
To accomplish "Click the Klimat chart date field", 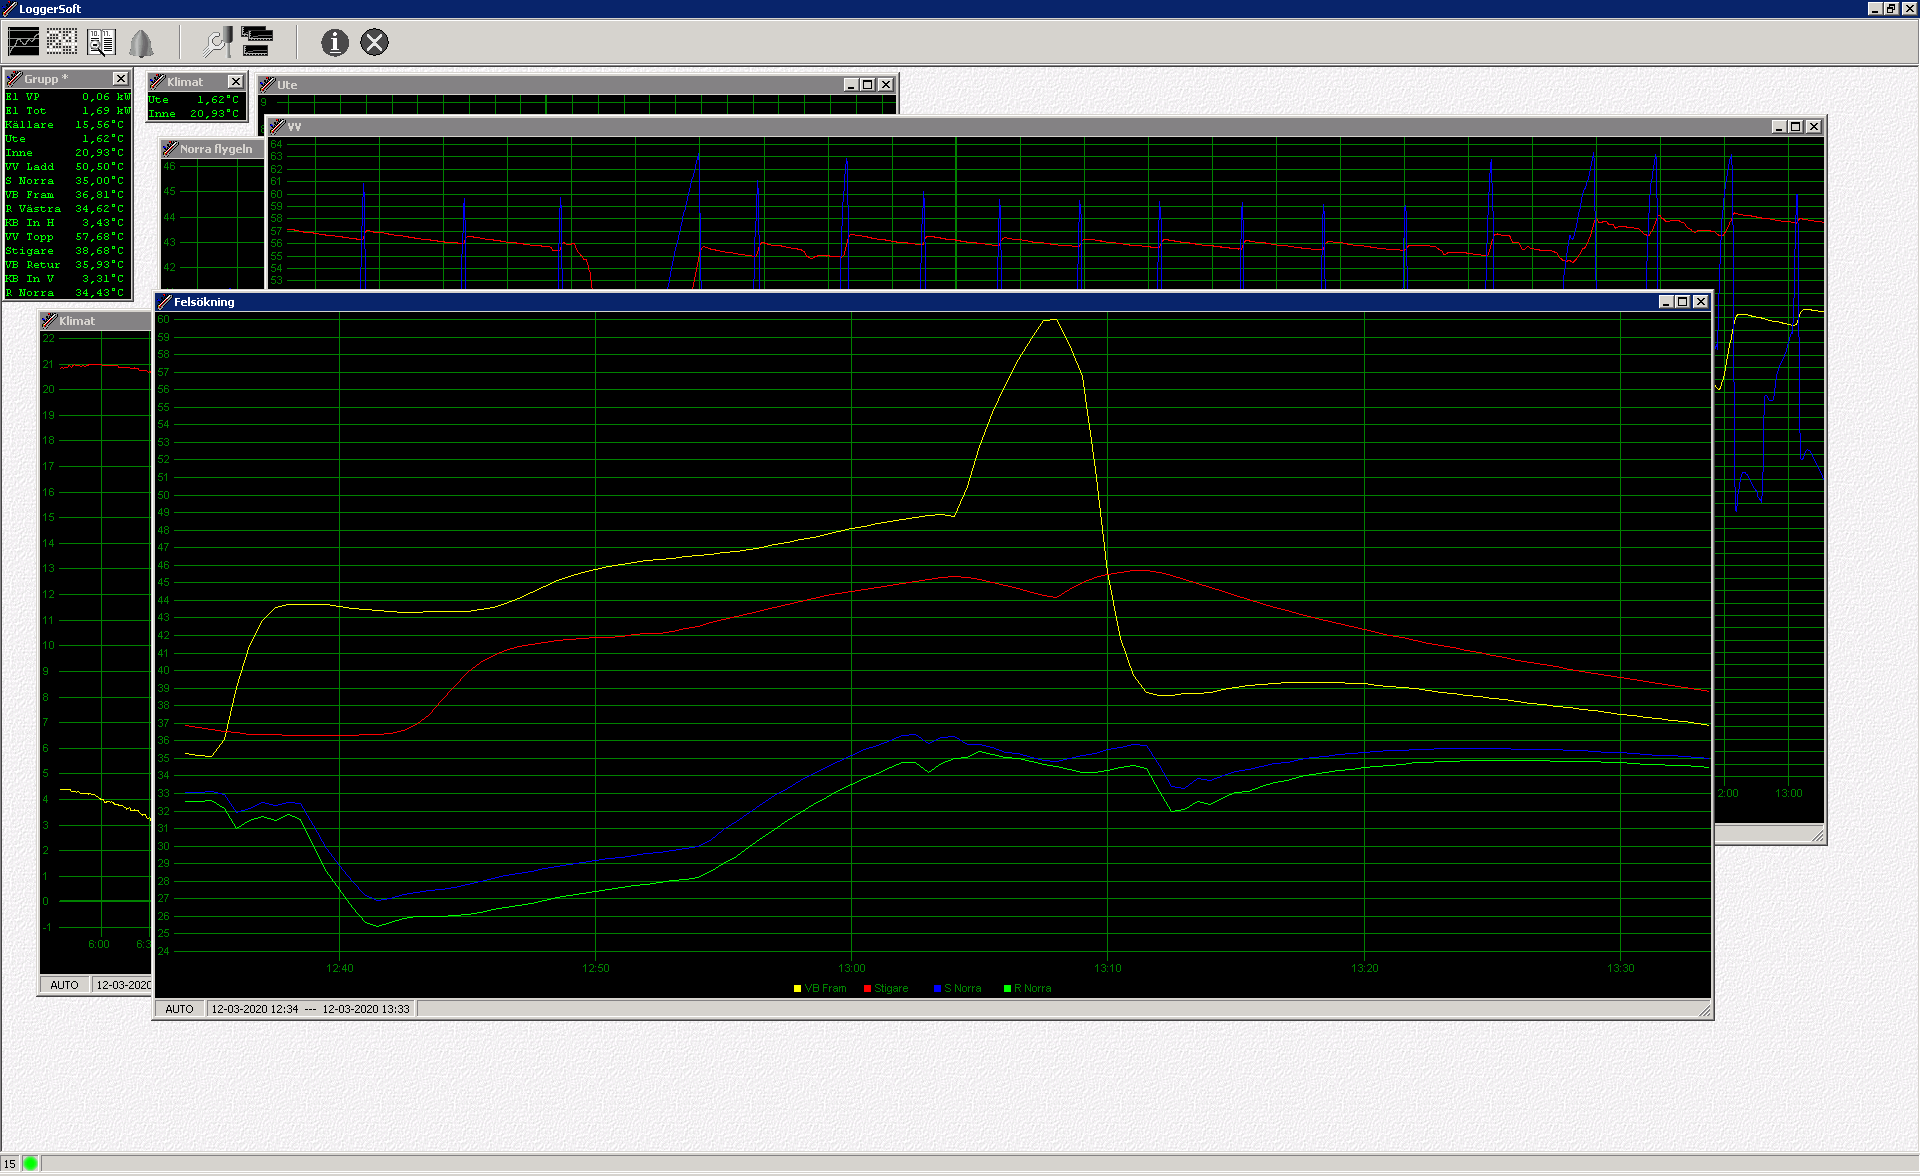I will point(122,985).
